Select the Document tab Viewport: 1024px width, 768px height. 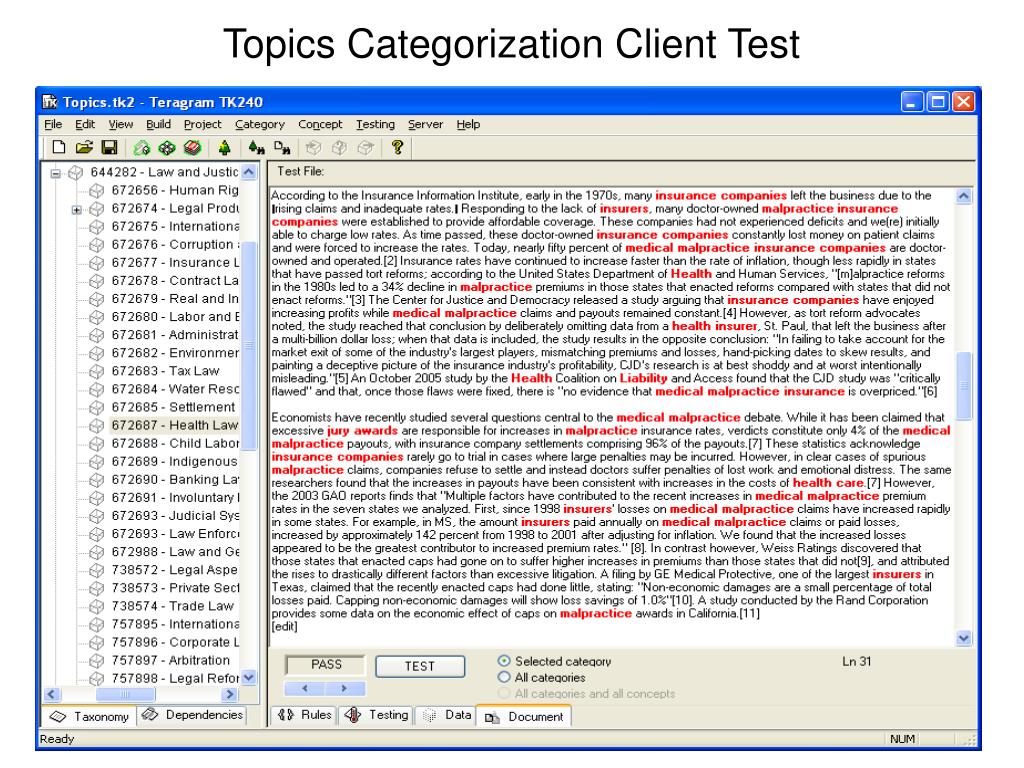click(524, 716)
